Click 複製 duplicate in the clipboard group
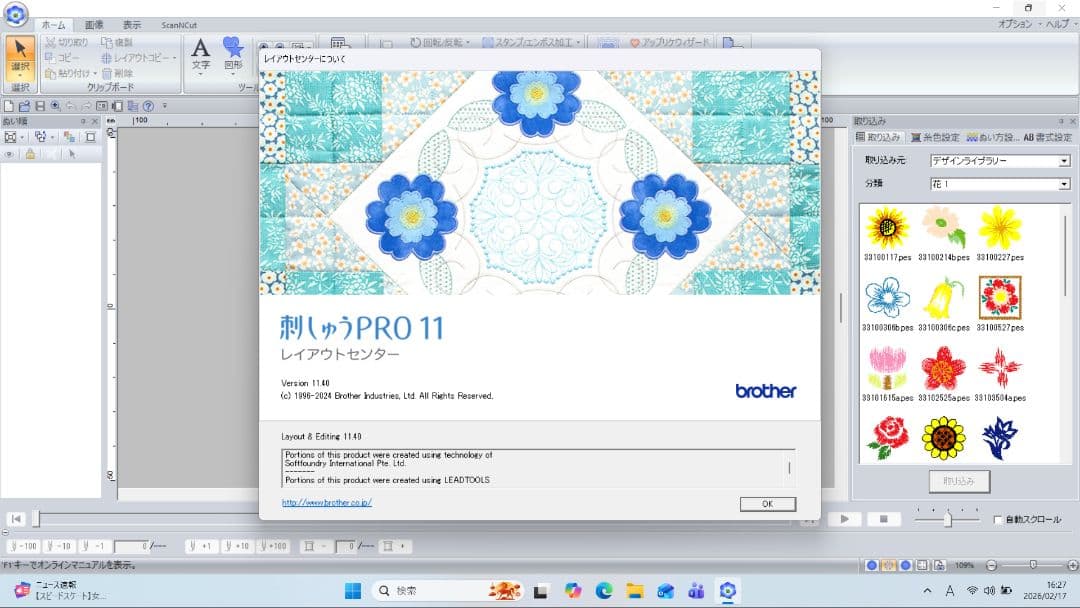The height and width of the screenshot is (608, 1080). 117,42
